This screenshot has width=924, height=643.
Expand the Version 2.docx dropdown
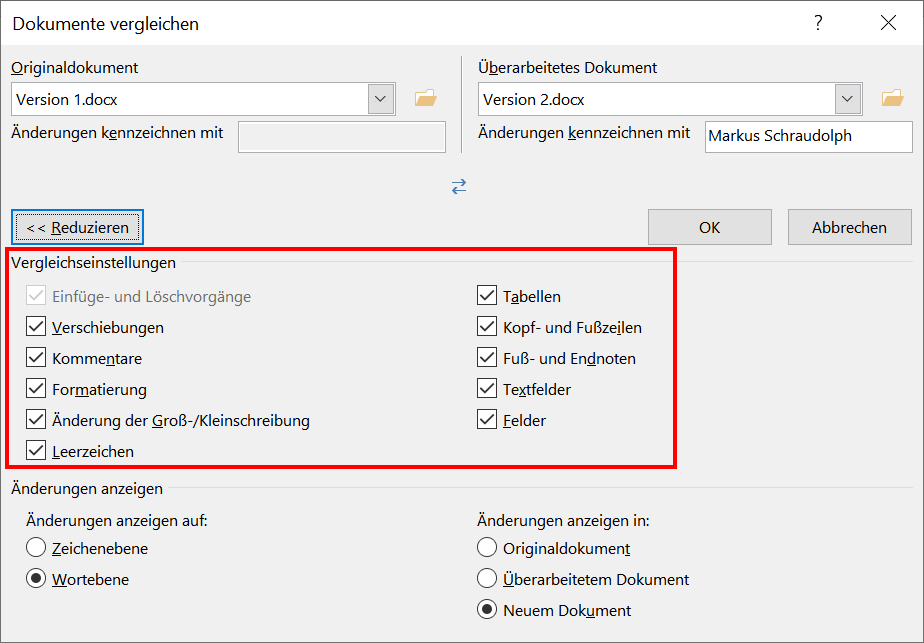click(847, 99)
